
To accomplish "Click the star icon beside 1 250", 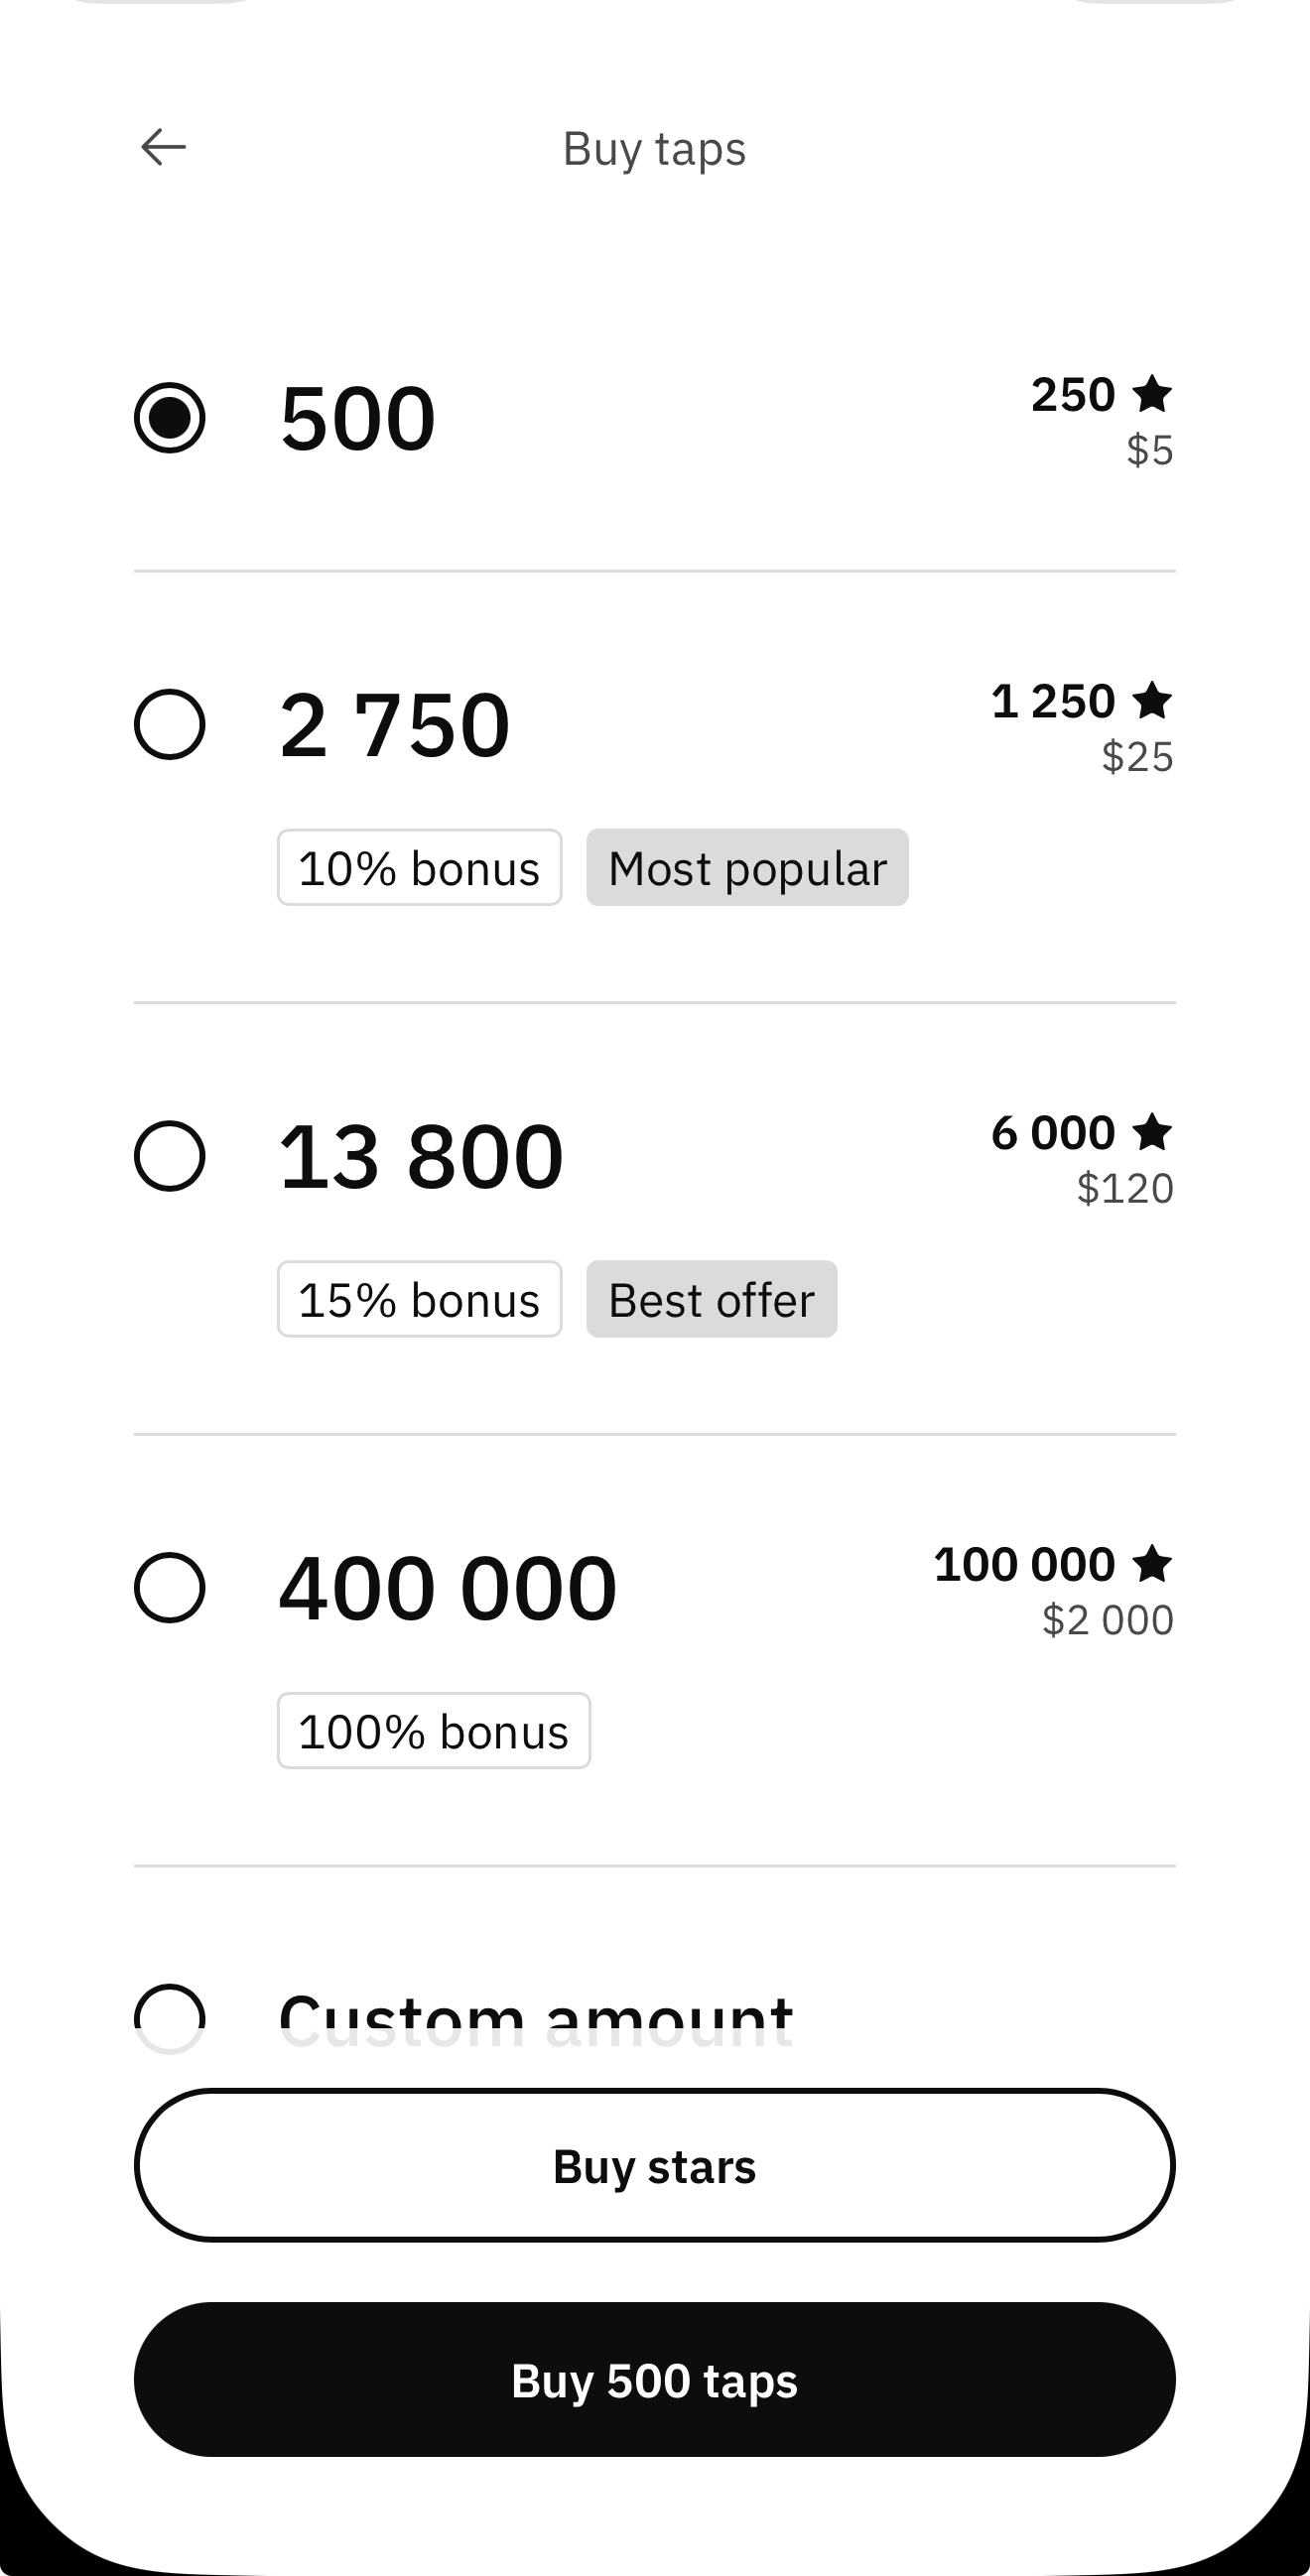I will pos(1152,700).
